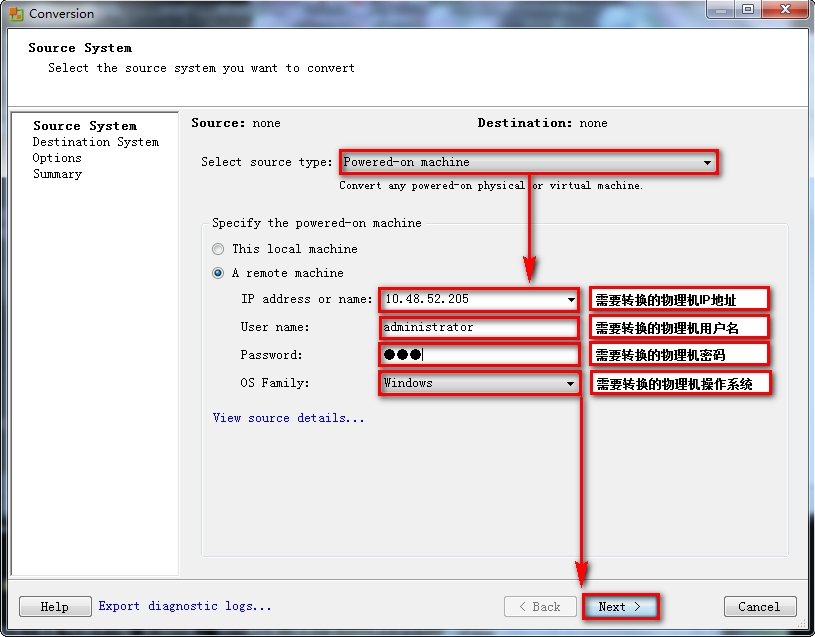Click the Next button
The image size is (815, 637).
620,606
